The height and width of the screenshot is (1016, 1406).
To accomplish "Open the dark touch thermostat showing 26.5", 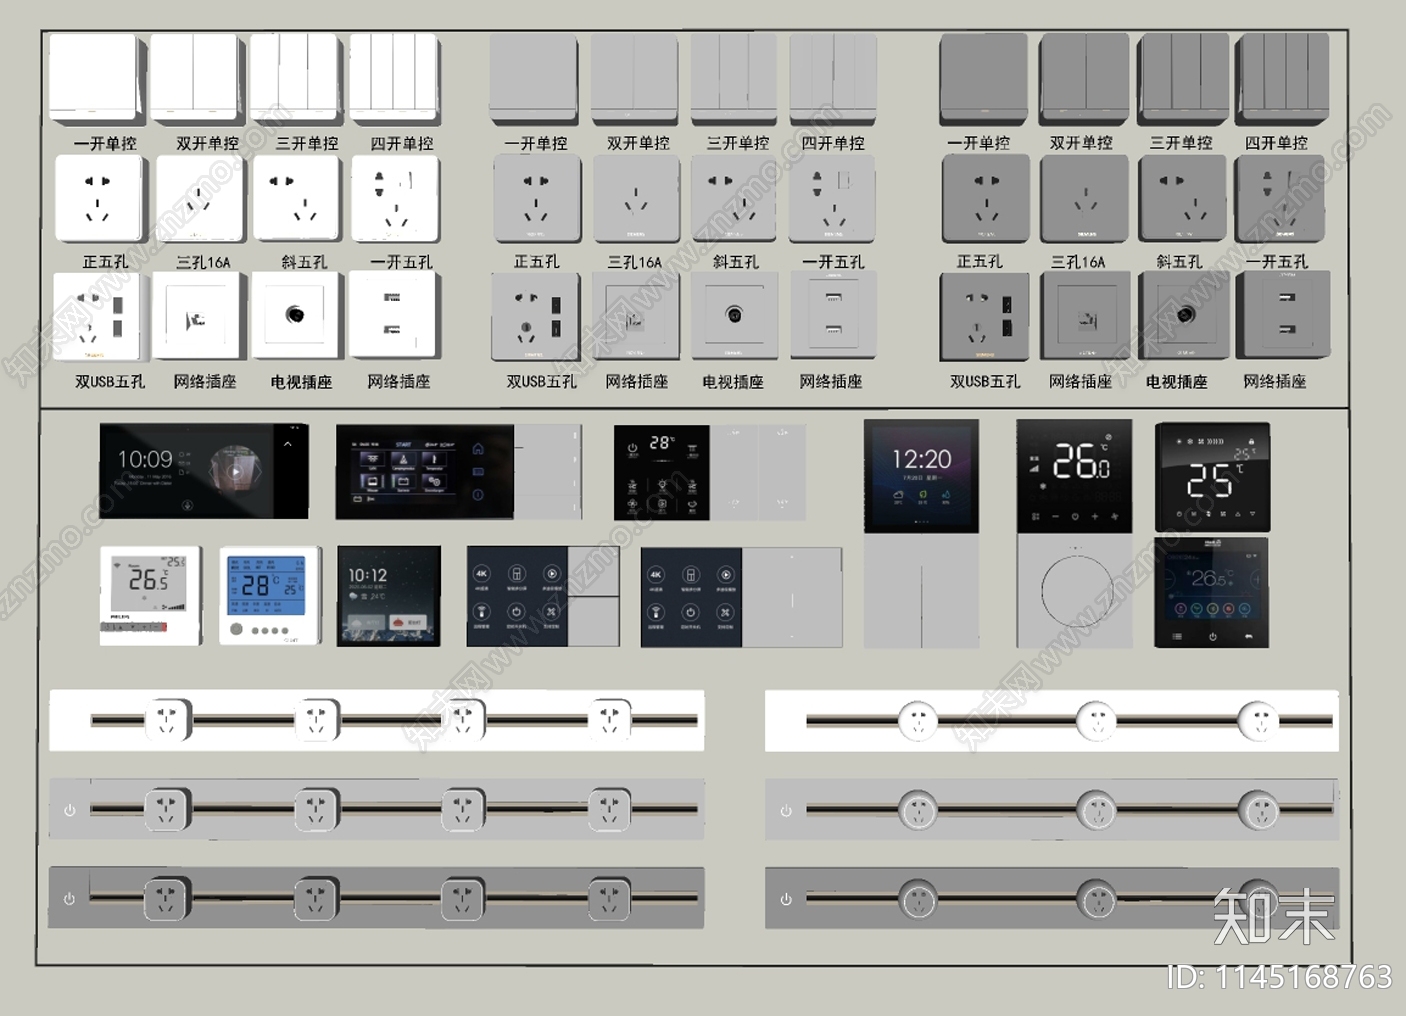I will 1212,592.
